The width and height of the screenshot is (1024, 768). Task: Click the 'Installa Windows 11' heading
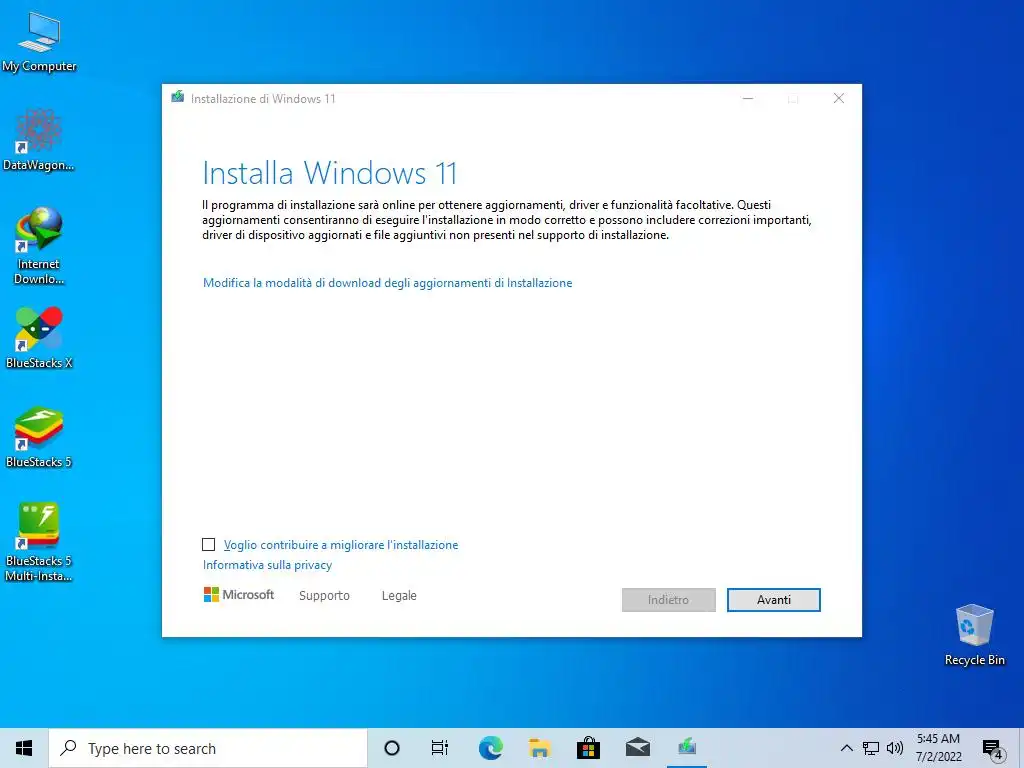(x=330, y=173)
